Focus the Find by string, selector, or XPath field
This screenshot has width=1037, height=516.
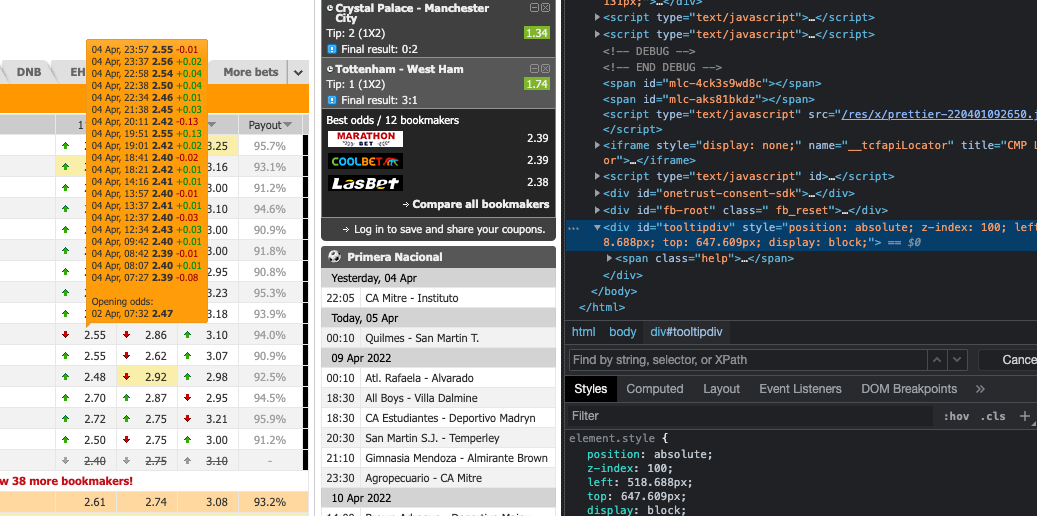point(747,360)
